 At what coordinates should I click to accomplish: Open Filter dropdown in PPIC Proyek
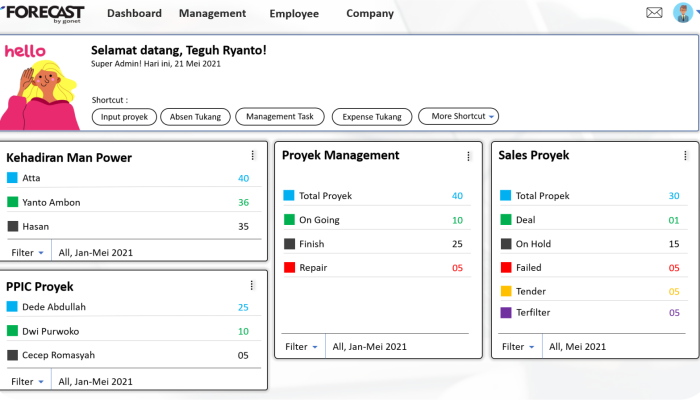point(27,382)
